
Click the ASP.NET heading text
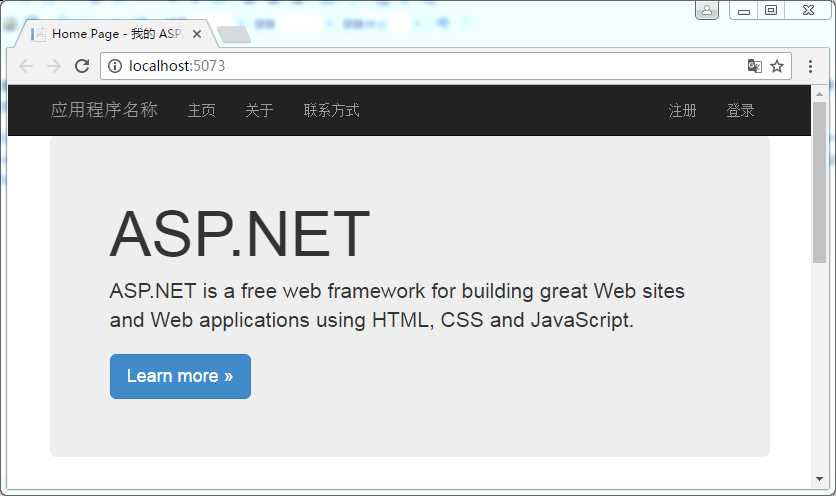coord(239,234)
